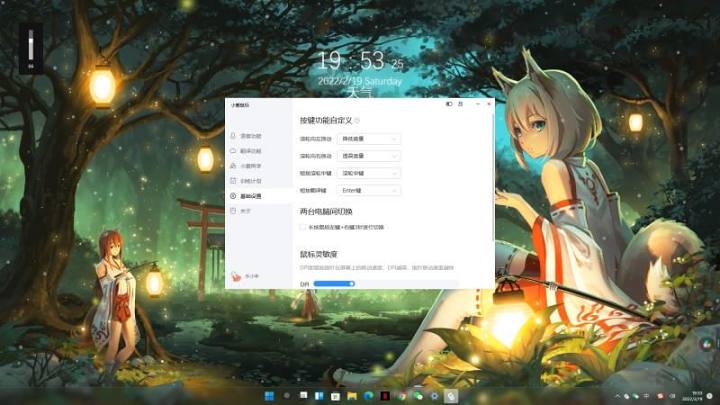Click the red mouse avatar at the sidebar bottom

point(236,276)
